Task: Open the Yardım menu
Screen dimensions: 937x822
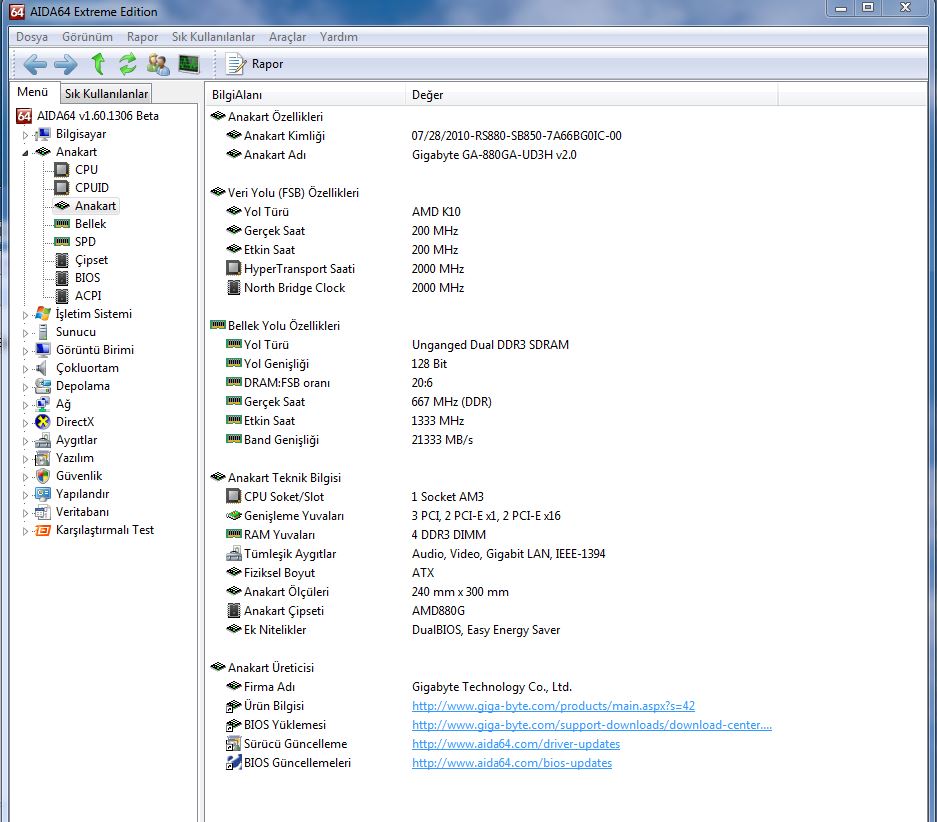Action: [x=339, y=37]
